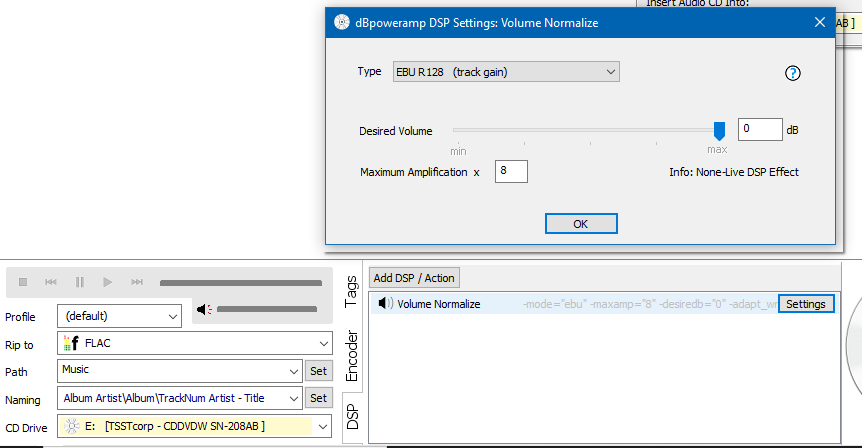Click the FLAC encoder icon

pyautogui.click(x=71, y=343)
